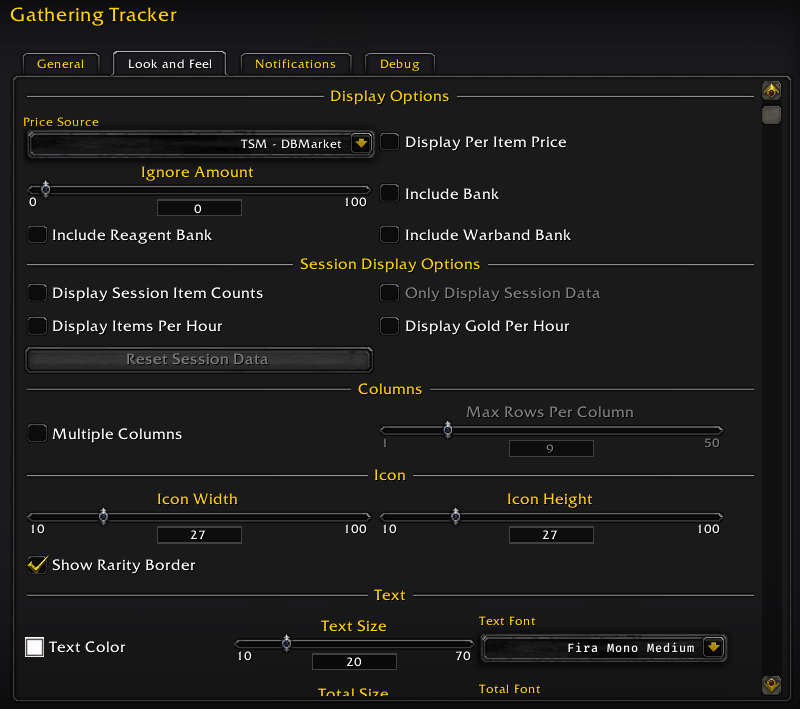Toggle the Multiple Columns checkbox
800x709 pixels.
tap(37, 433)
